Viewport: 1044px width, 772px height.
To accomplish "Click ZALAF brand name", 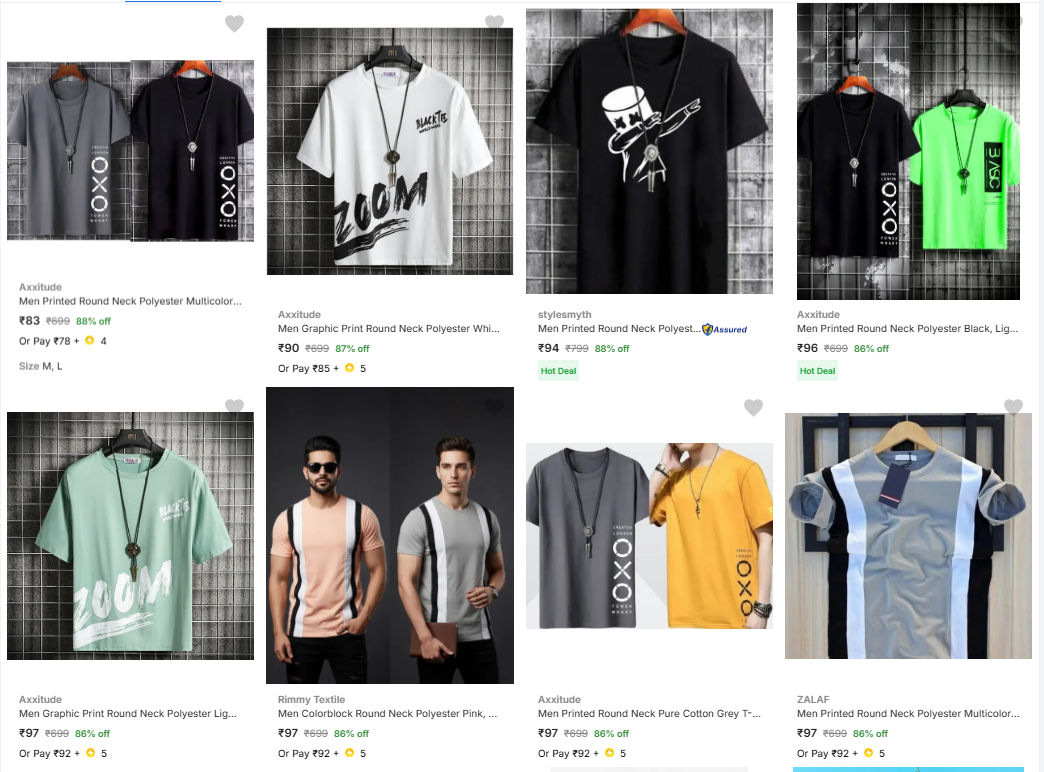I will tap(813, 700).
